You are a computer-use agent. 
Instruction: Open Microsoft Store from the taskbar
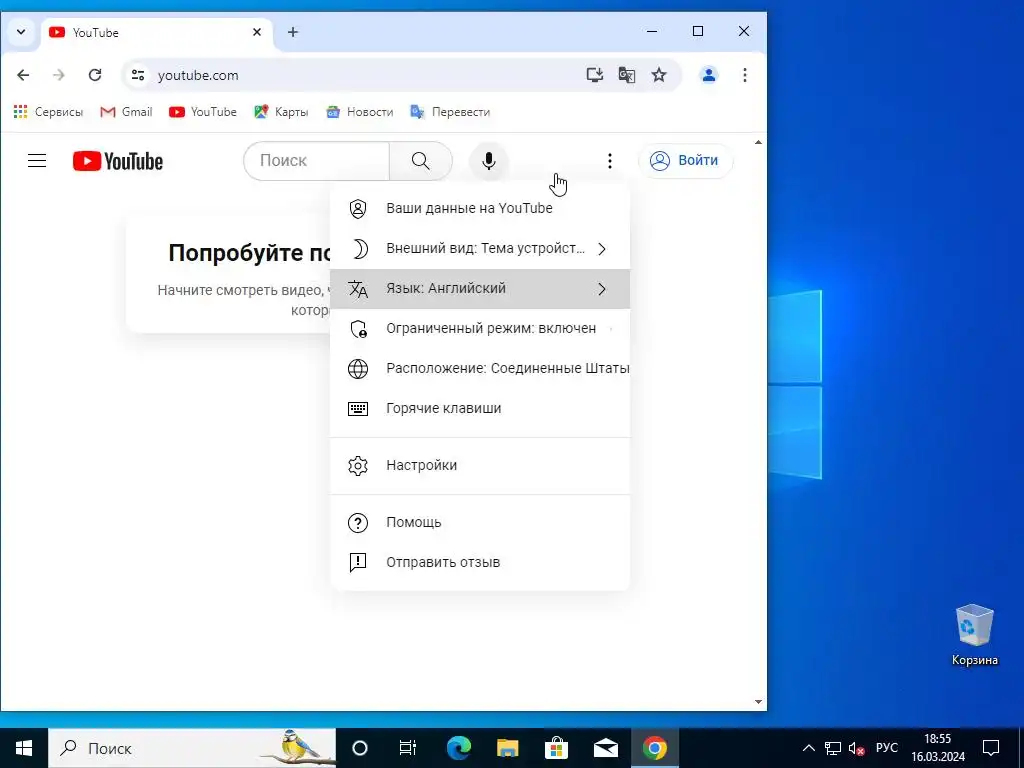point(556,748)
